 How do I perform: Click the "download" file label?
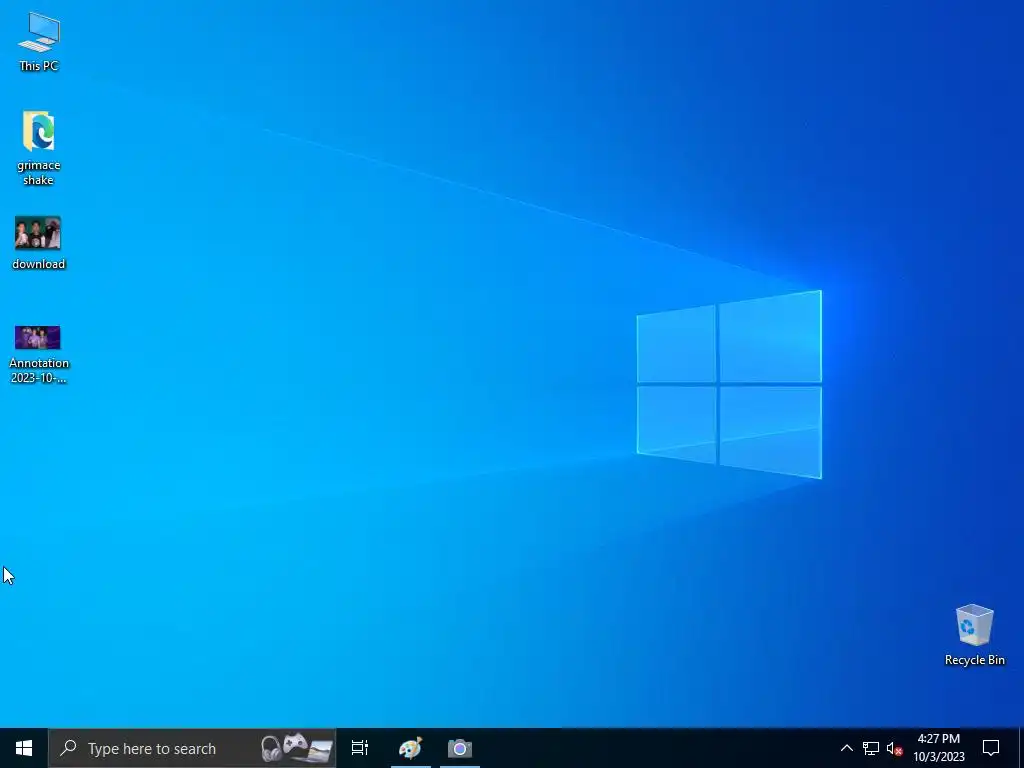tap(39, 264)
